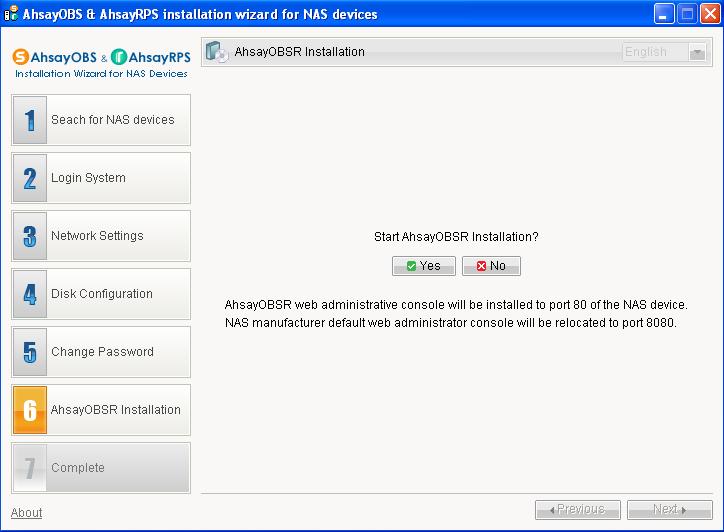Select the Complete step
Viewport: 724px width, 532px height.
[x=101, y=468]
